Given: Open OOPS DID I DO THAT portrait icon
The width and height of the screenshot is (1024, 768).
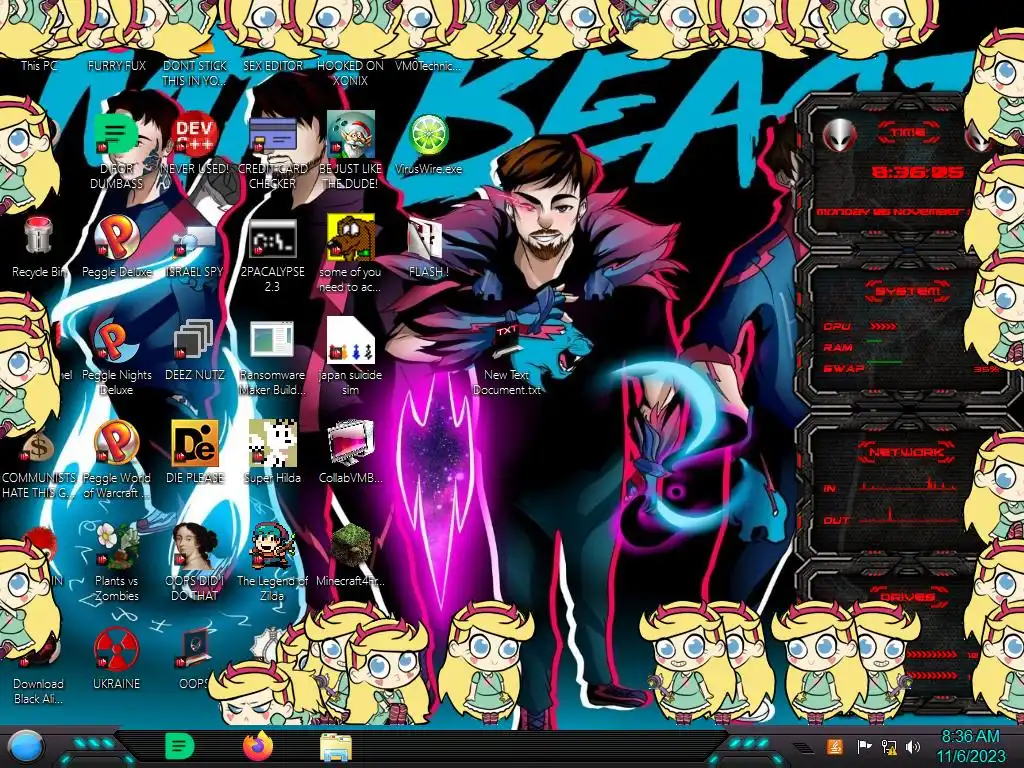Looking at the screenshot, I should point(195,547).
